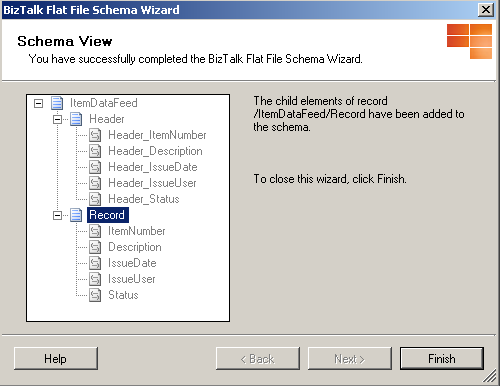Click the IssueUser field element icon
This screenshot has height=386, width=500.
95,279
